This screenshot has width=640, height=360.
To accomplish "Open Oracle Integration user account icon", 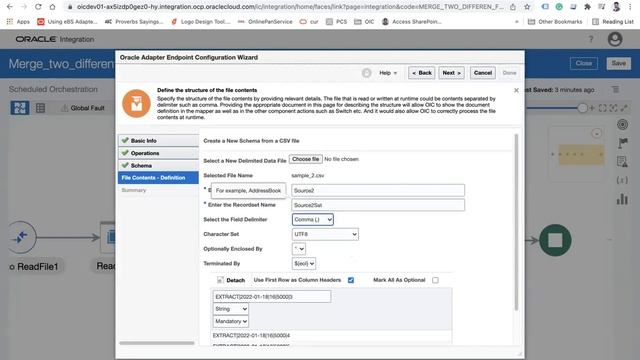I will coord(615,39).
